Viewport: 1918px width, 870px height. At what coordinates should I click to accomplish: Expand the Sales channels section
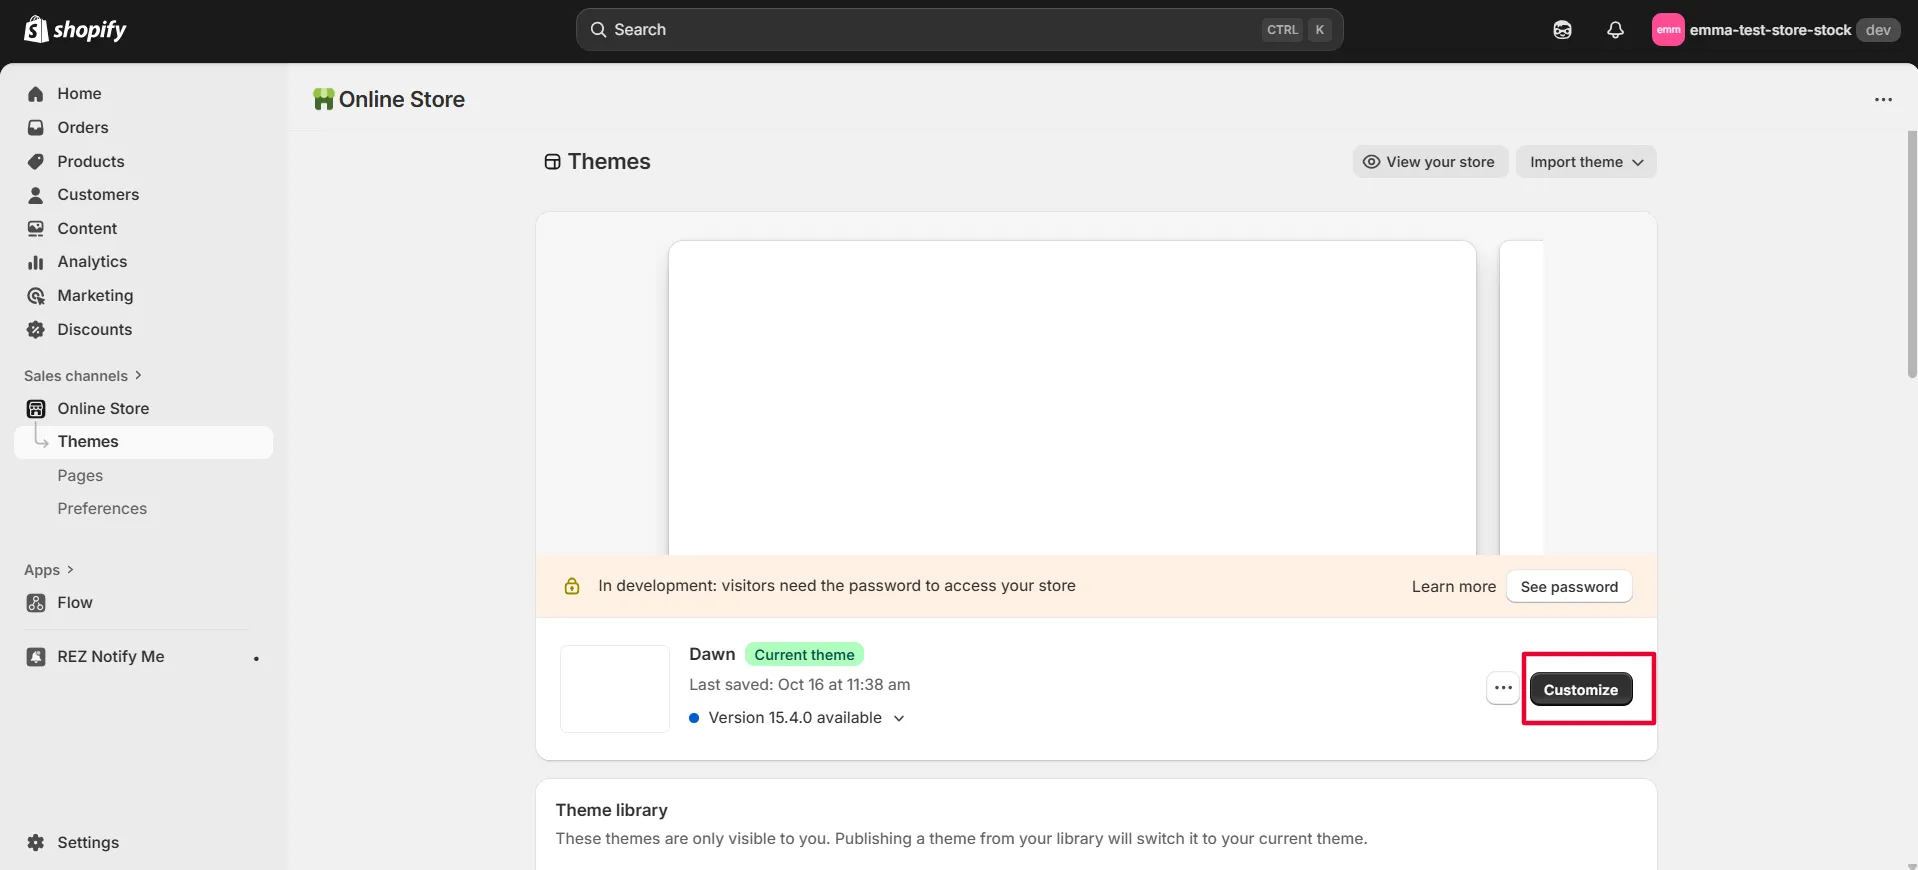(x=84, y=376)
